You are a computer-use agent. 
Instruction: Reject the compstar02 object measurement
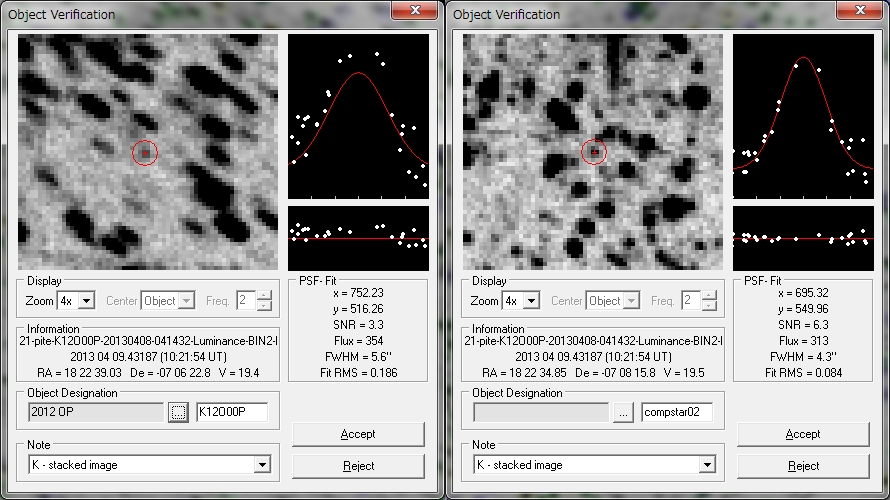803,466
